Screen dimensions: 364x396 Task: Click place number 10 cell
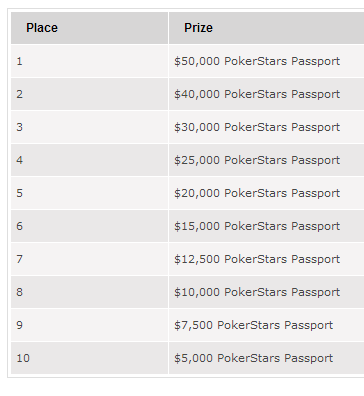(x=89, y=358)
